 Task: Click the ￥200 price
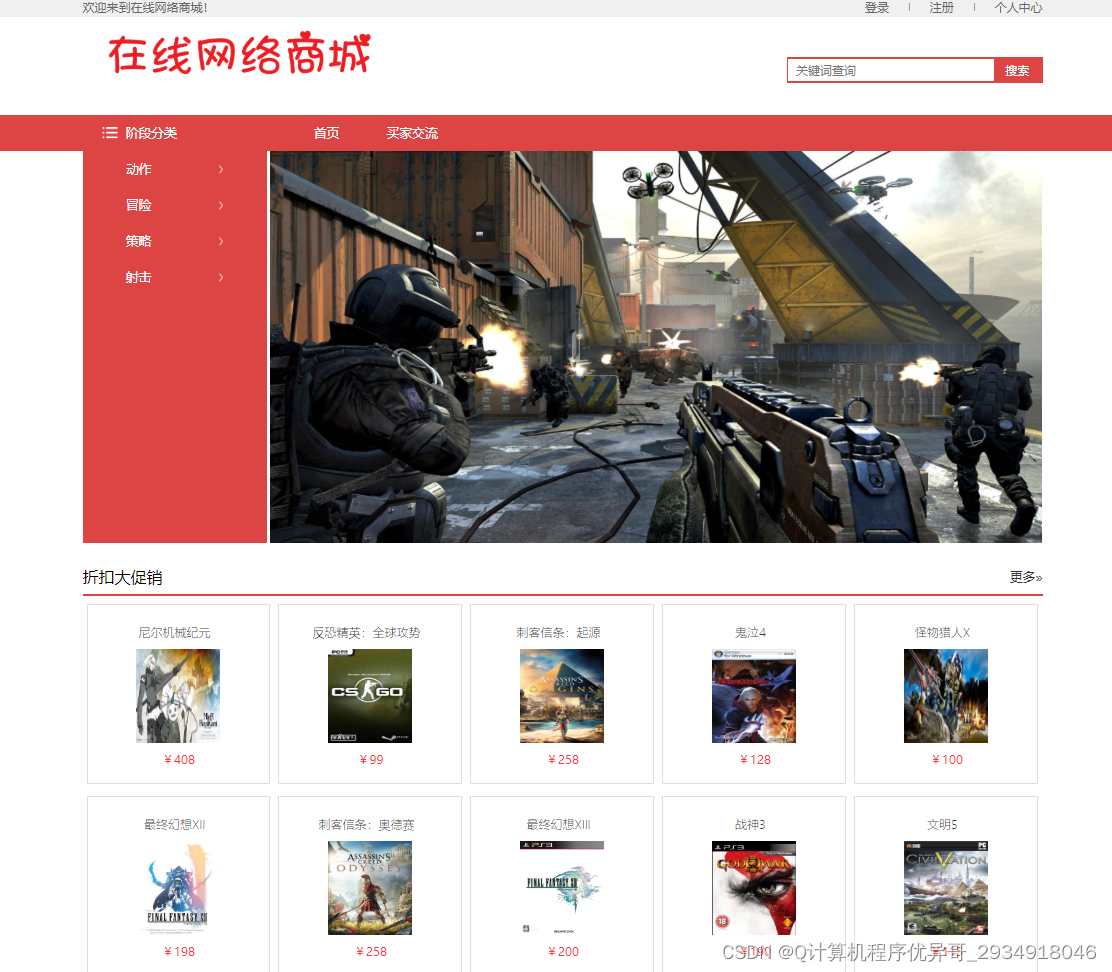(x=563, y=951)
